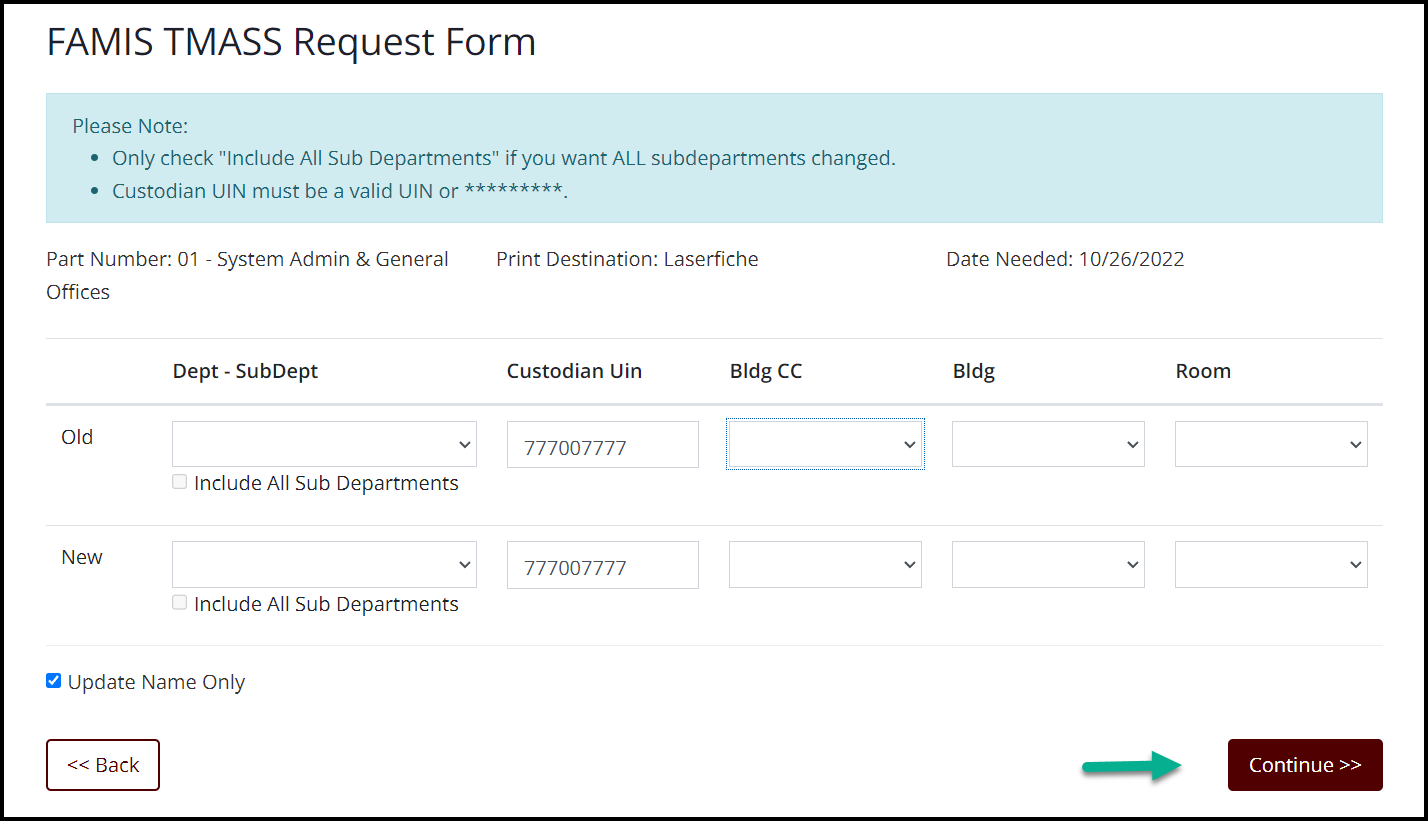Viewport: 1428px width, 821px height.
Task: Open the New Dept - SubDept dropdown
Action: (324, 565)
